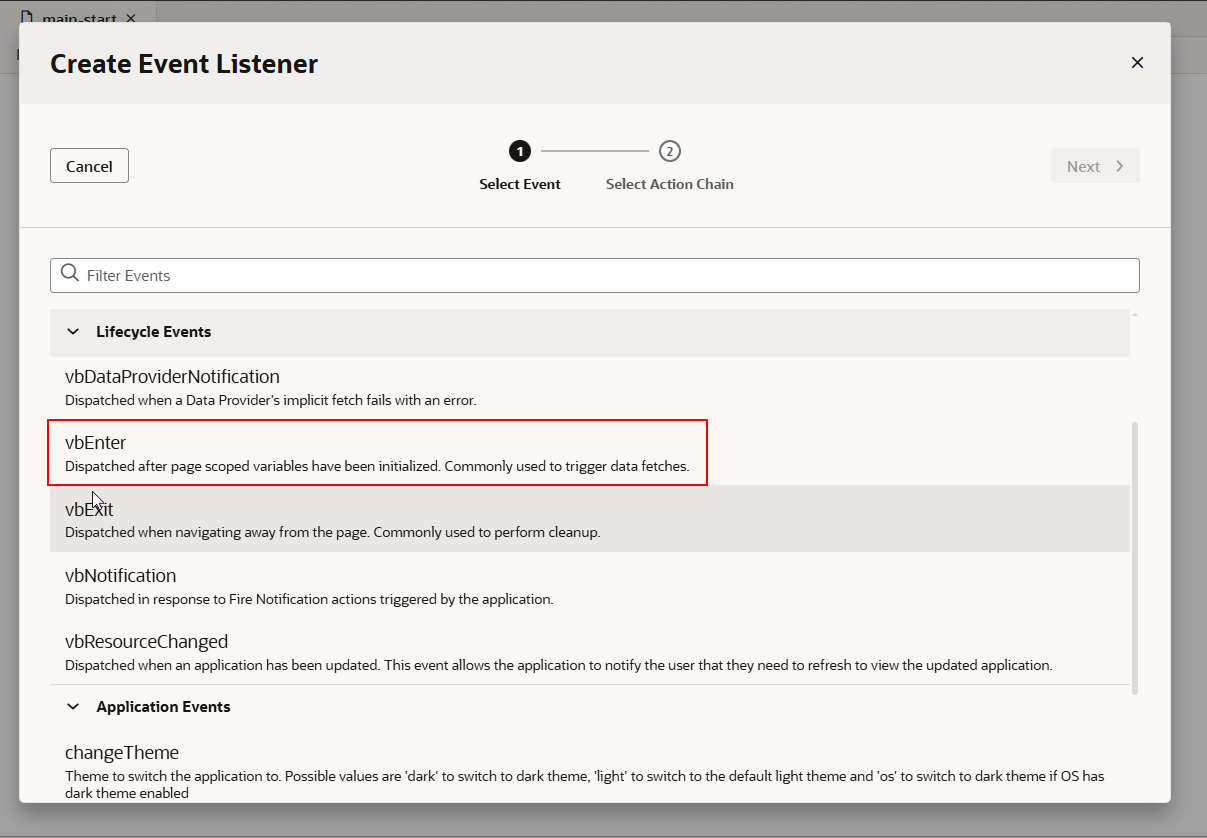Click the vbExit cleanup description text
The height and width of the screenshot is (838, 1207).
333,533
